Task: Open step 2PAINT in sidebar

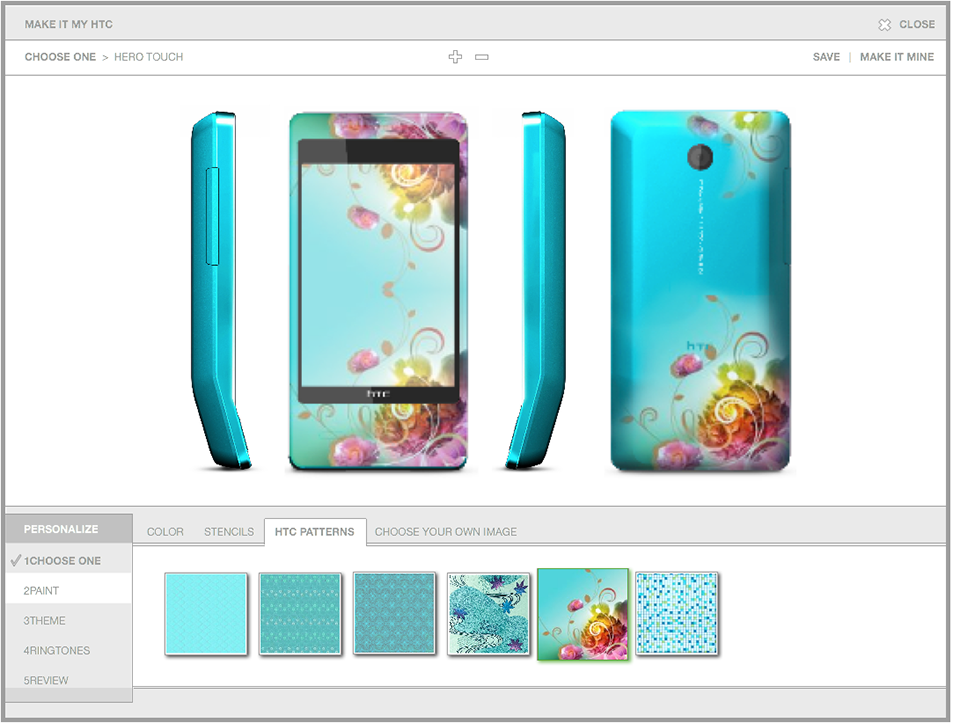Action: tap(69, 591)
